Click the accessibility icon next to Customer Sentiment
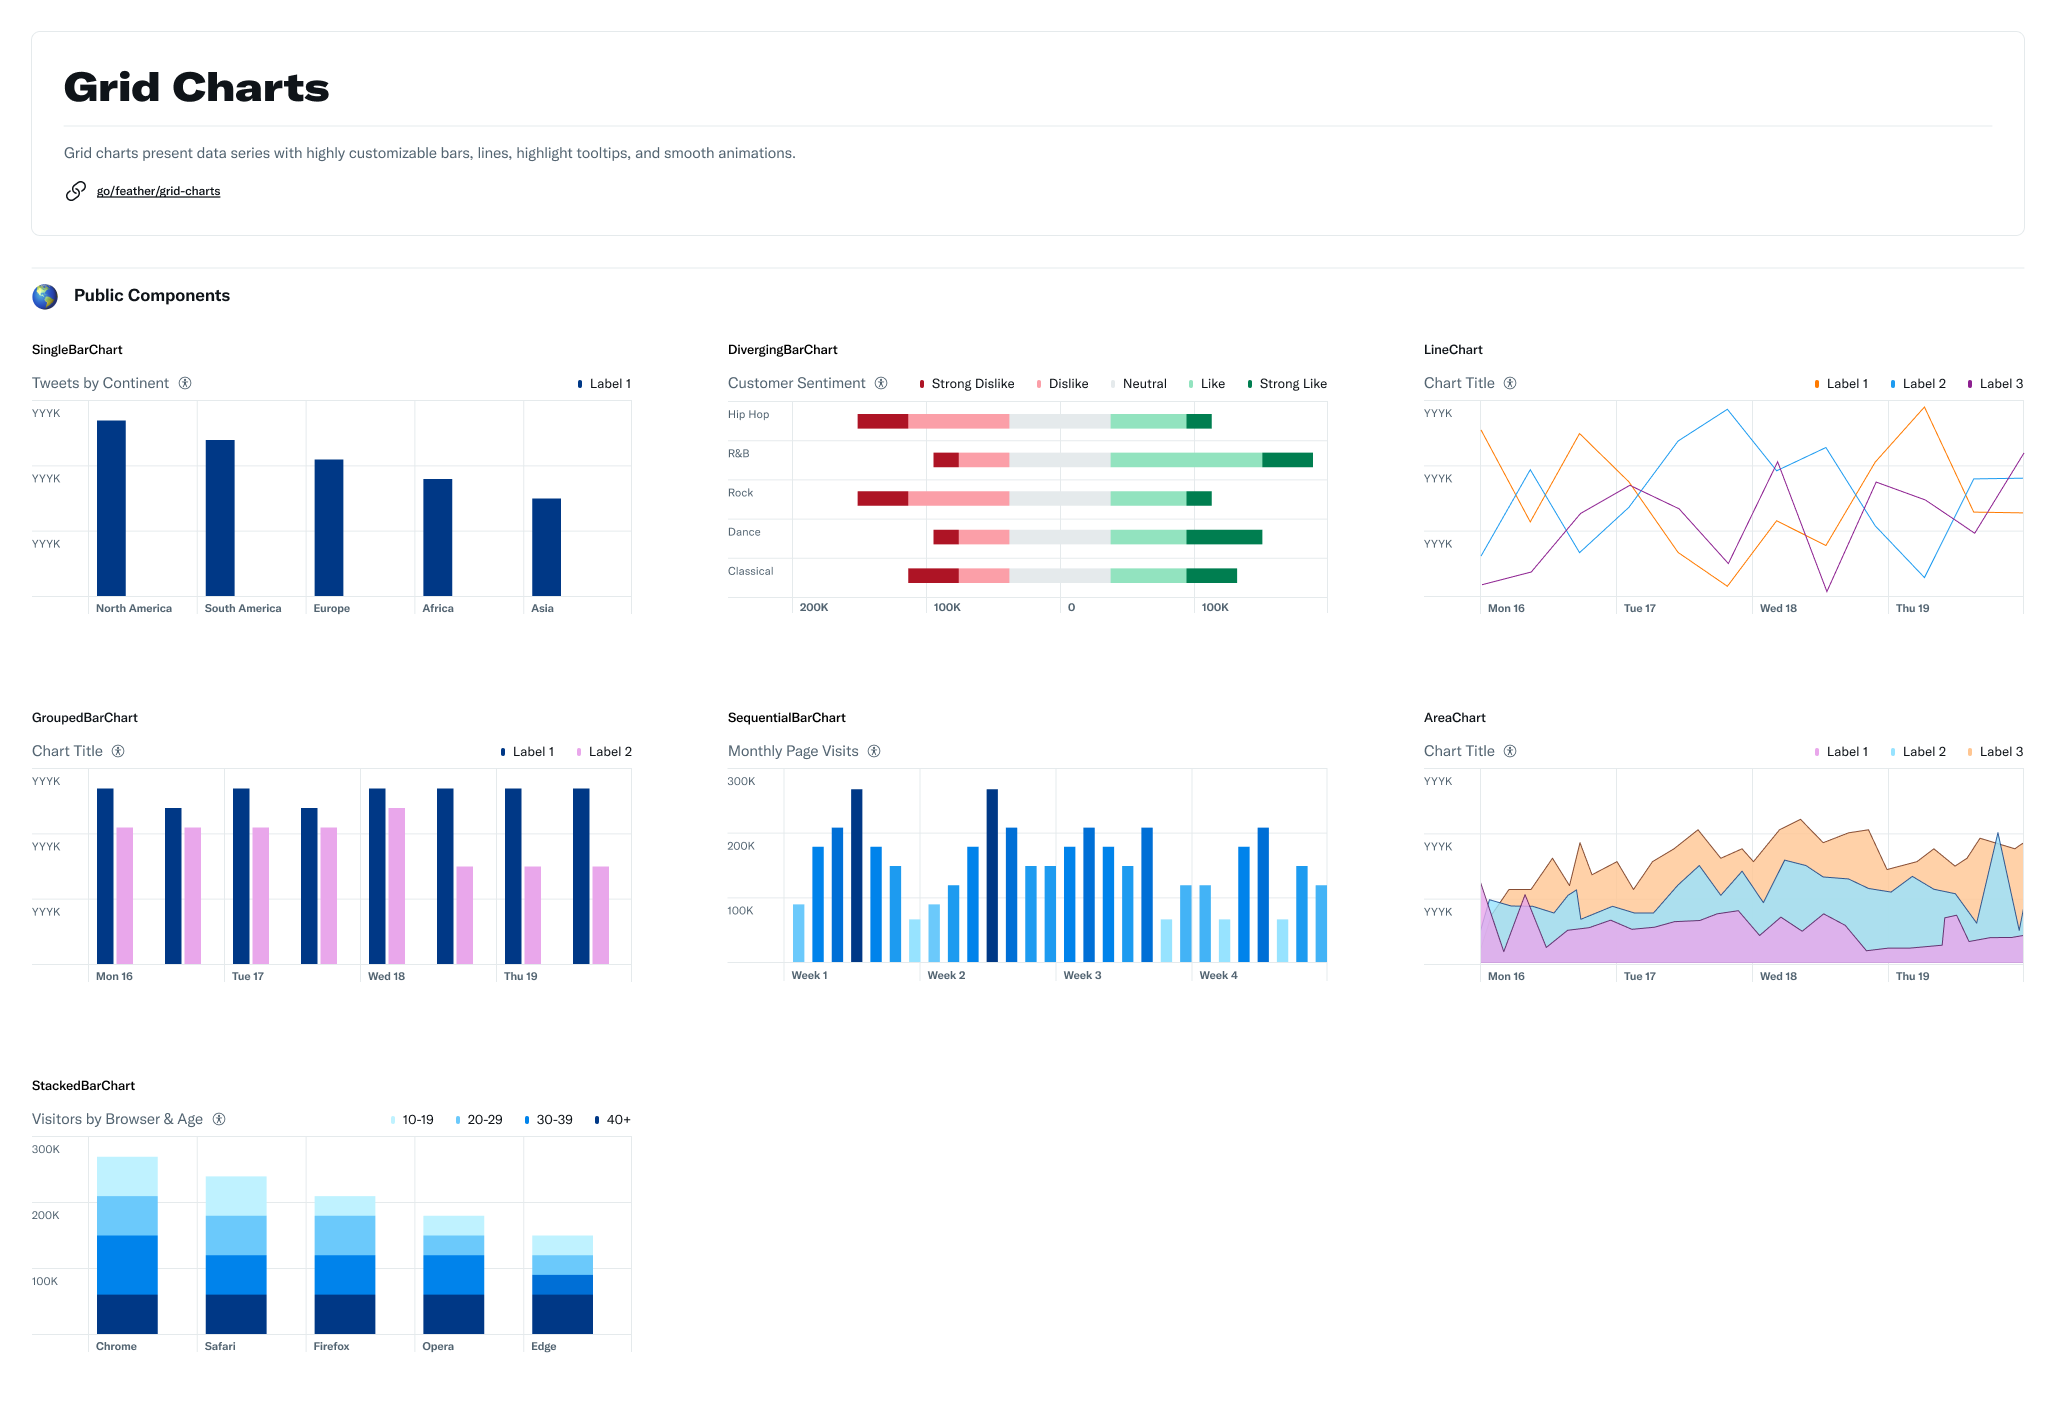This screenshot has width=2056, height=1408. [x=881, y=383]
